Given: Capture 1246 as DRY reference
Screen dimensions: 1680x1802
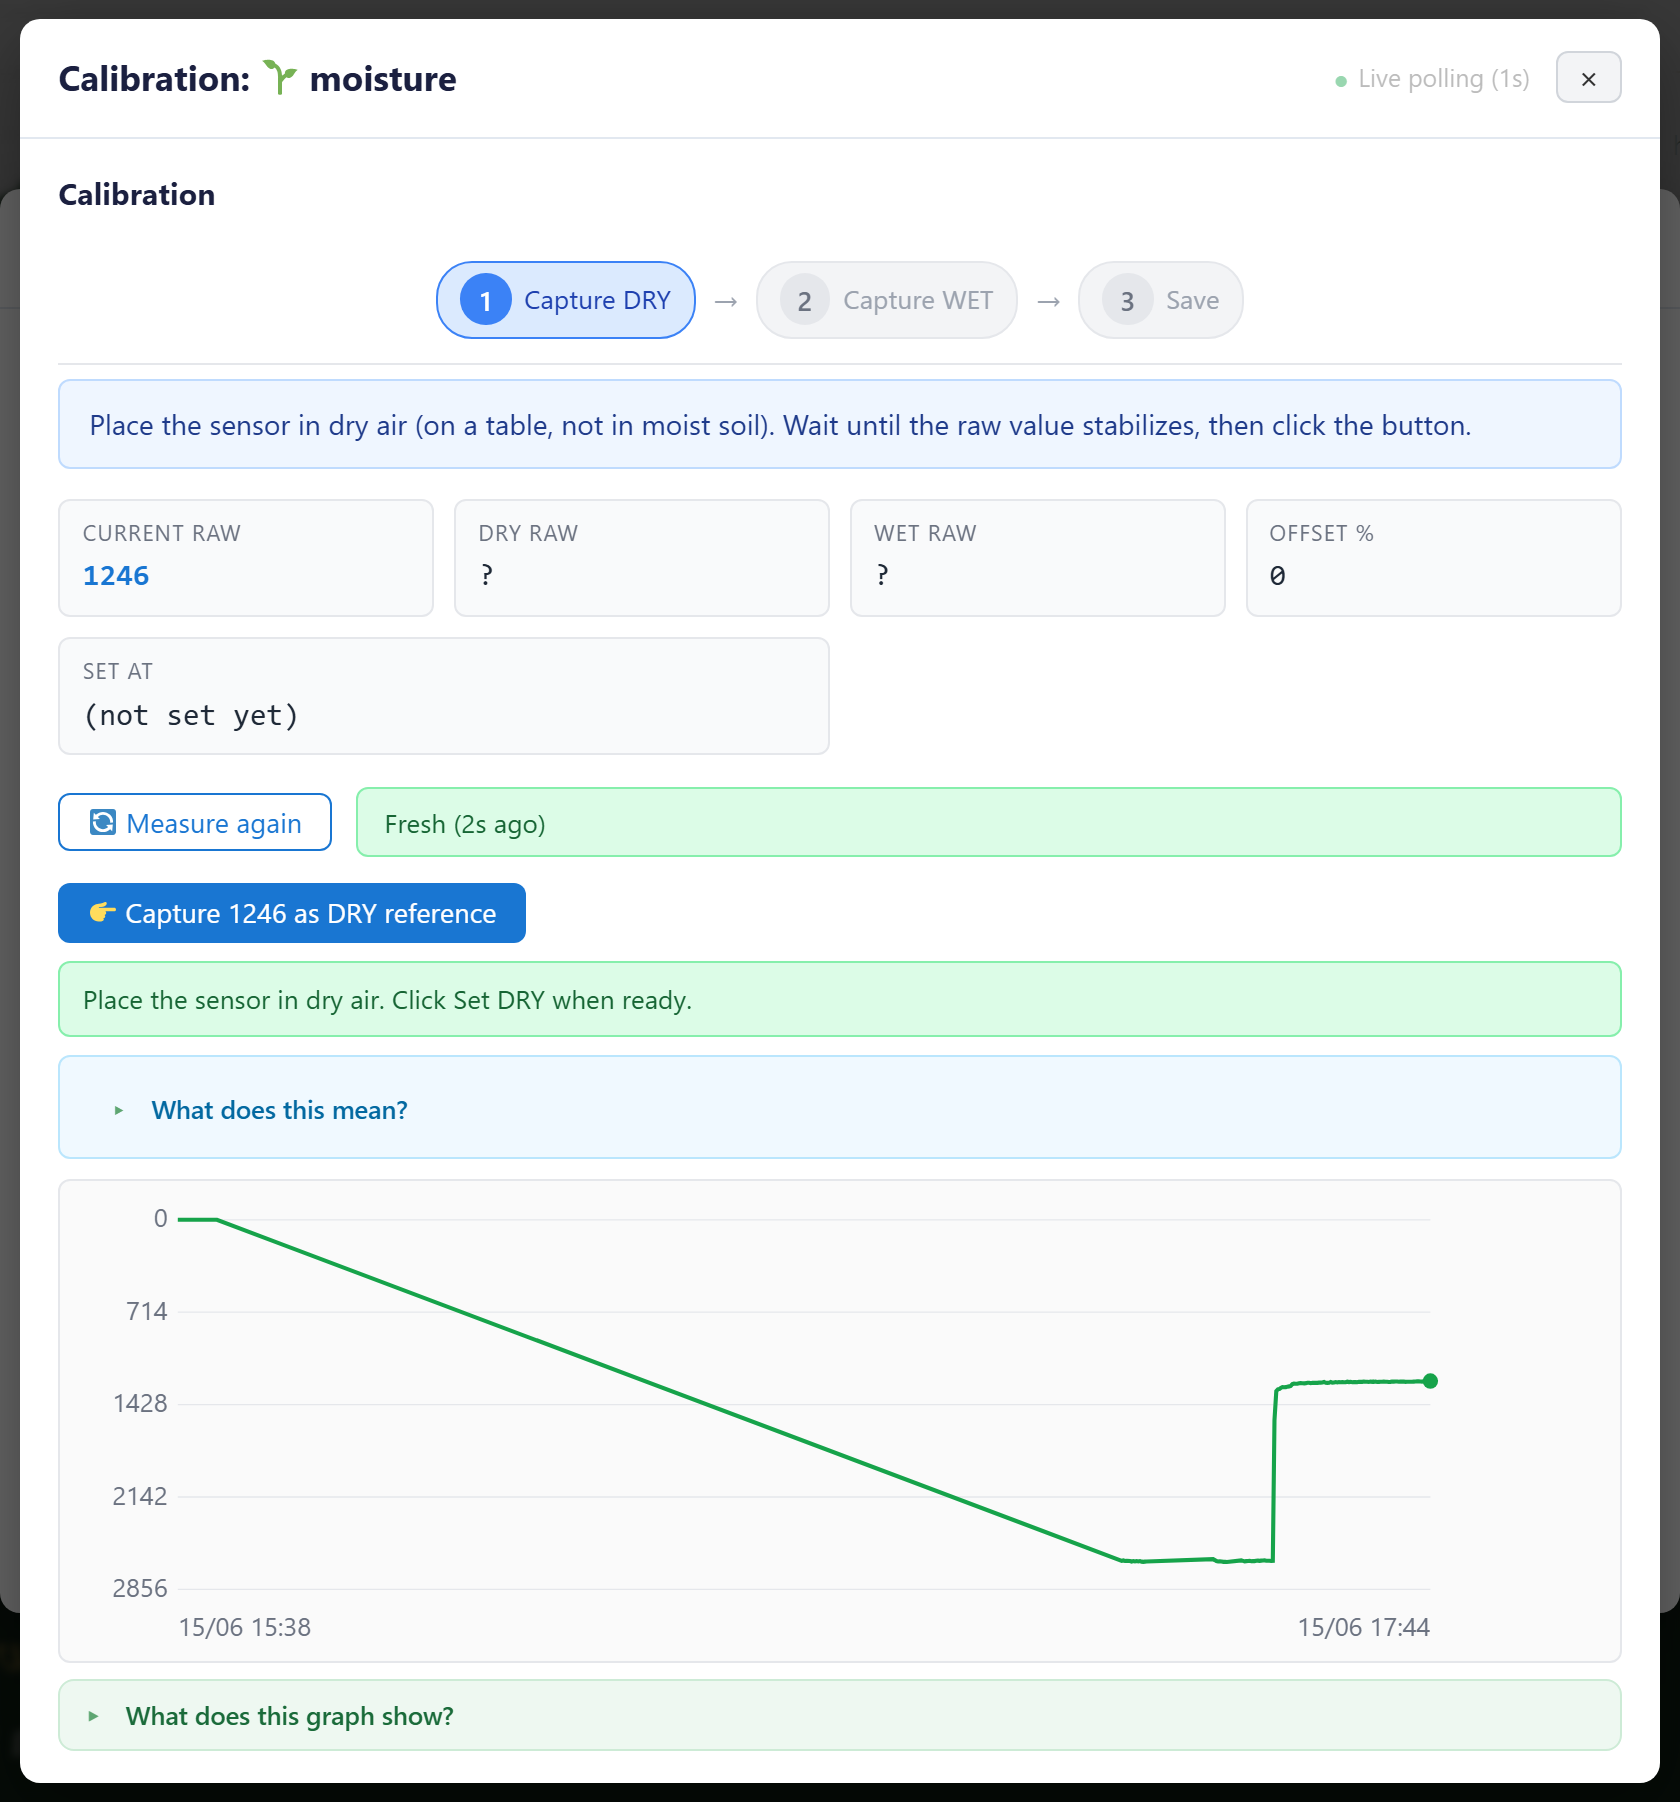Looking at the screenshot, I should [x=292, y=913].
